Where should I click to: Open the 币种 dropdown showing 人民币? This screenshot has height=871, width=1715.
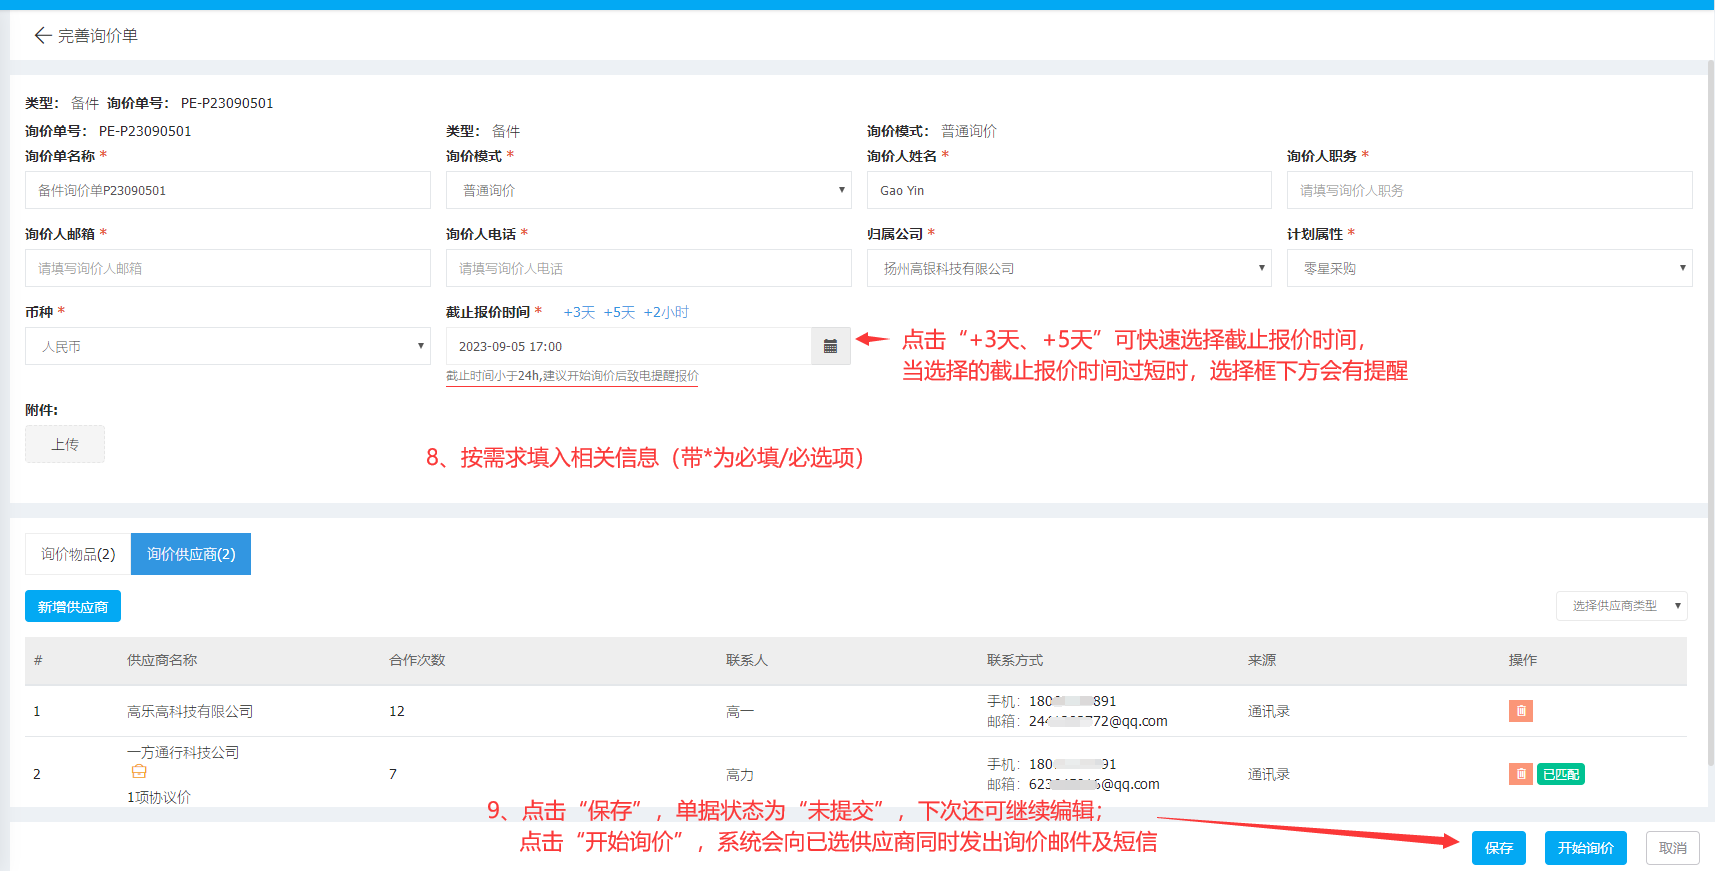pyautogui.click(x=228, y=346)
